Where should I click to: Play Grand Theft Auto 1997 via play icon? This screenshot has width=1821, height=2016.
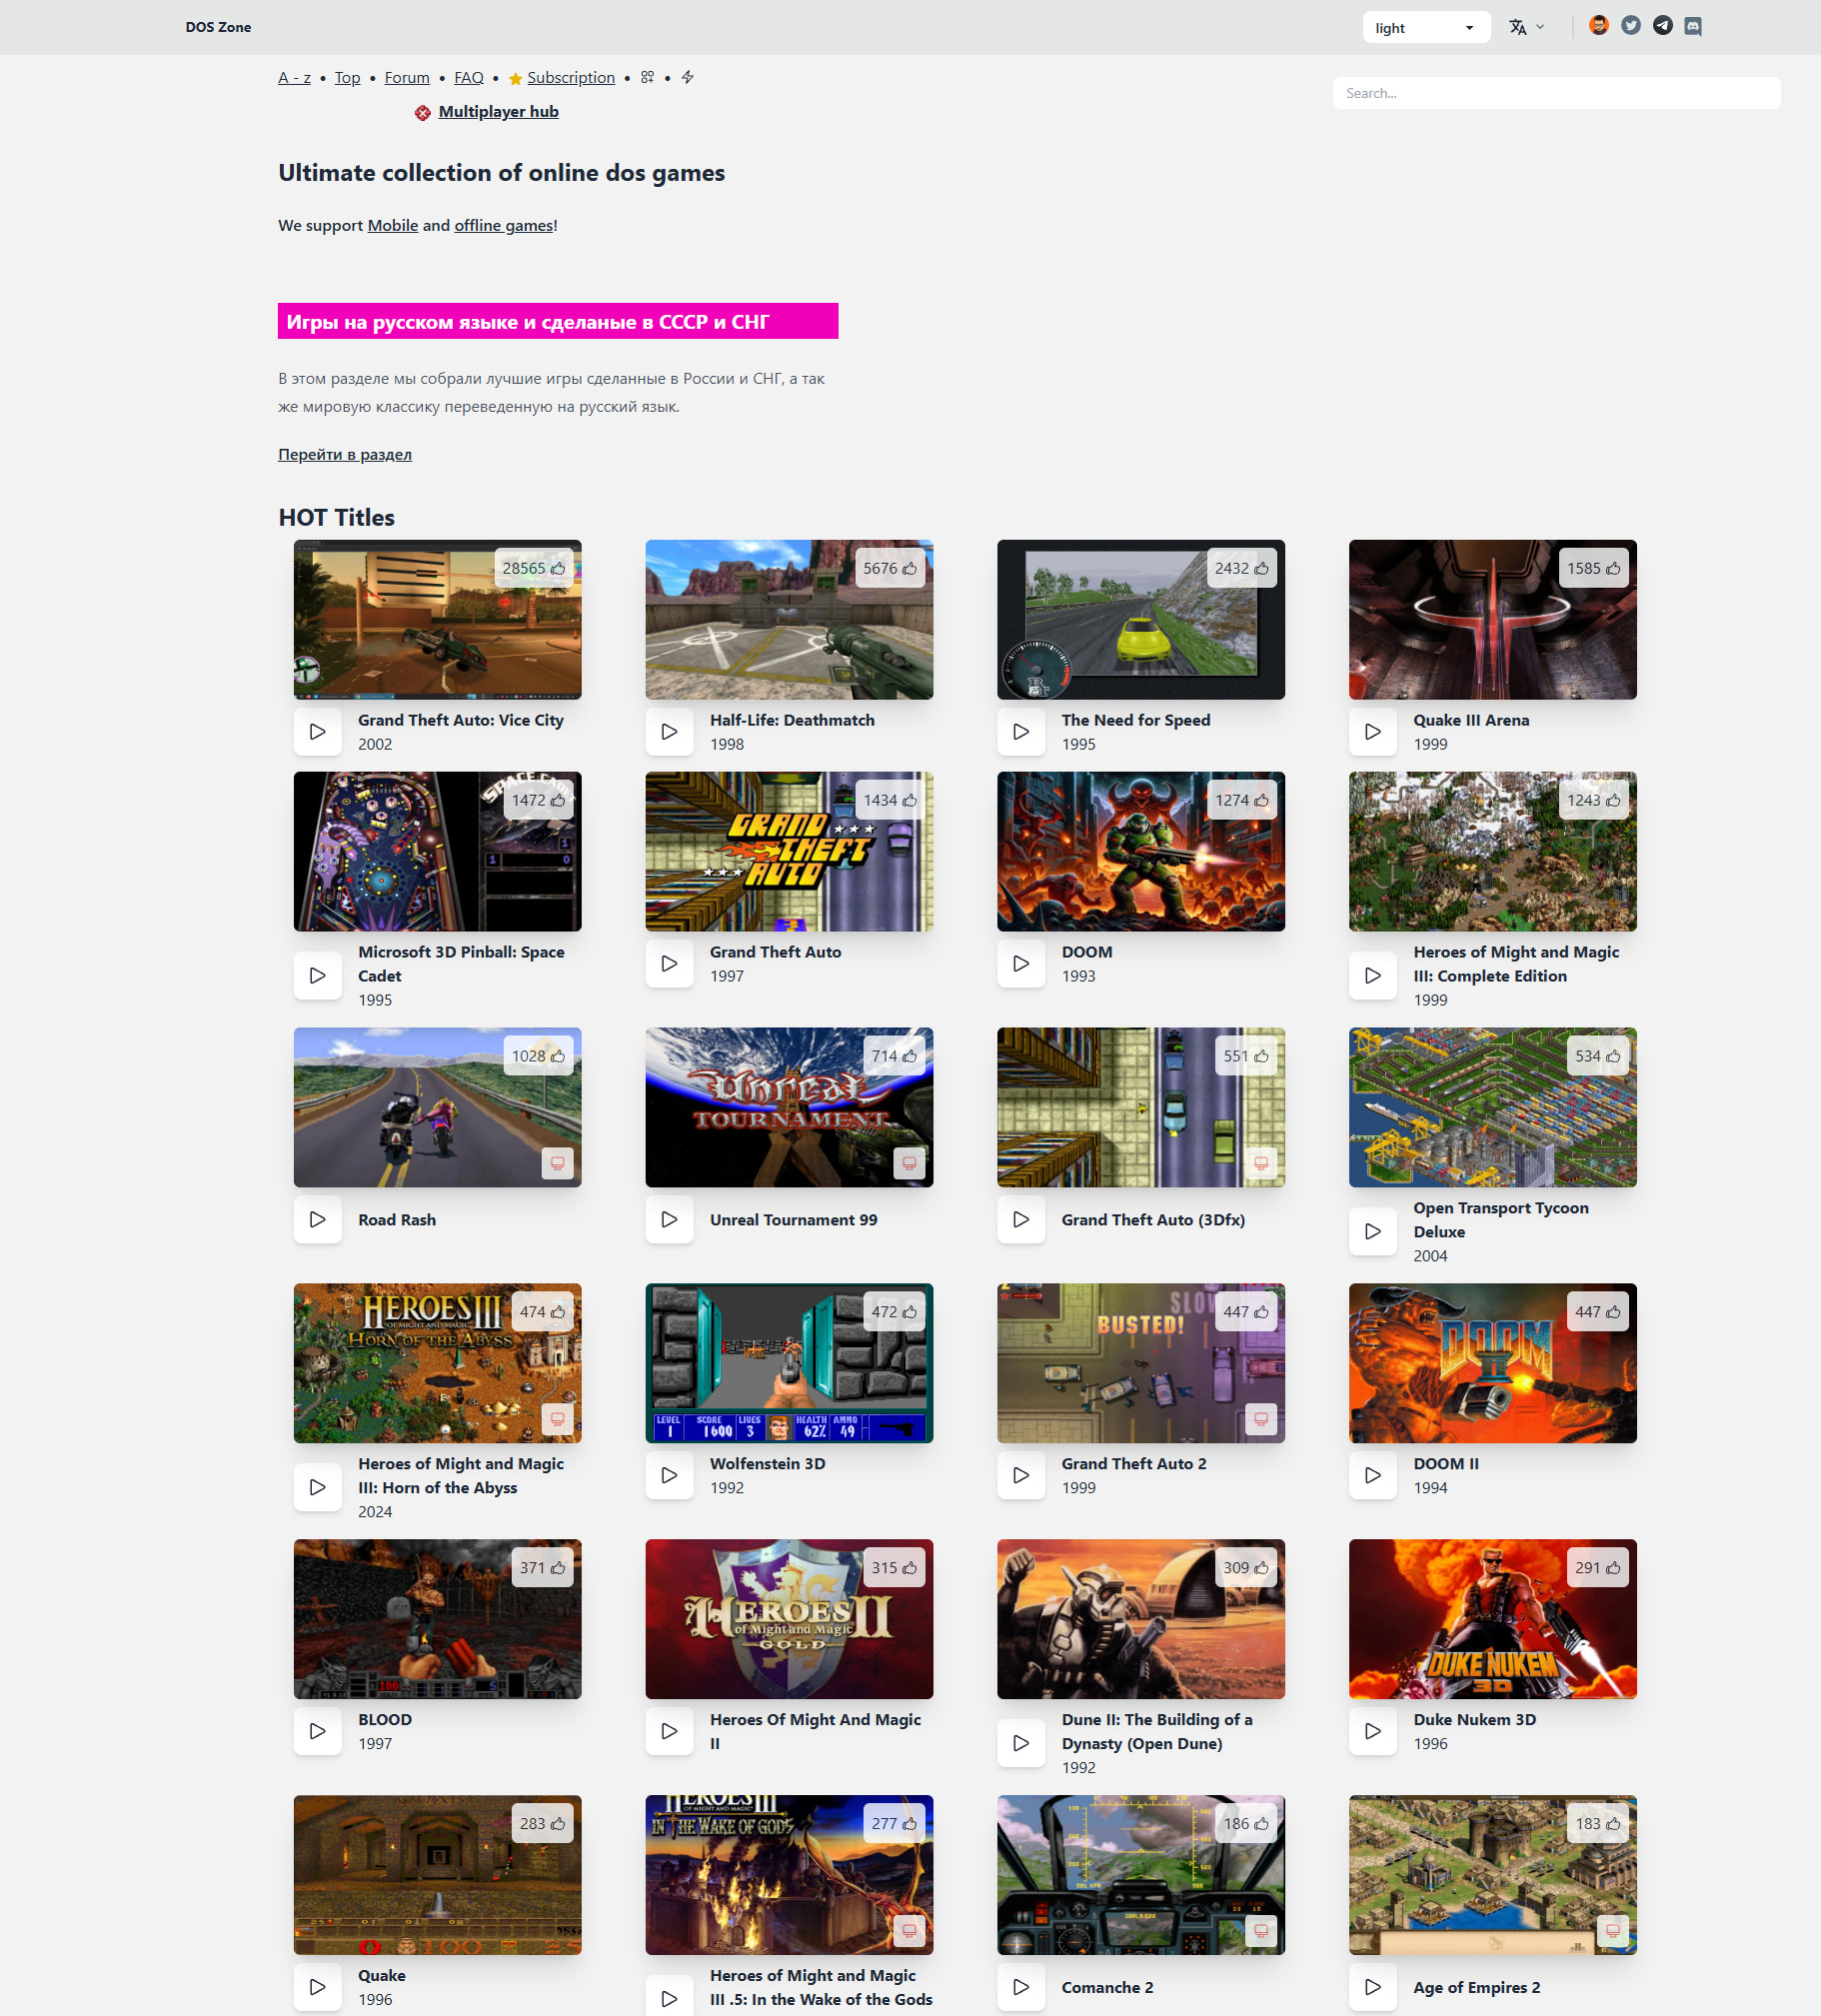pyautogui.click(x=670, y=964)
